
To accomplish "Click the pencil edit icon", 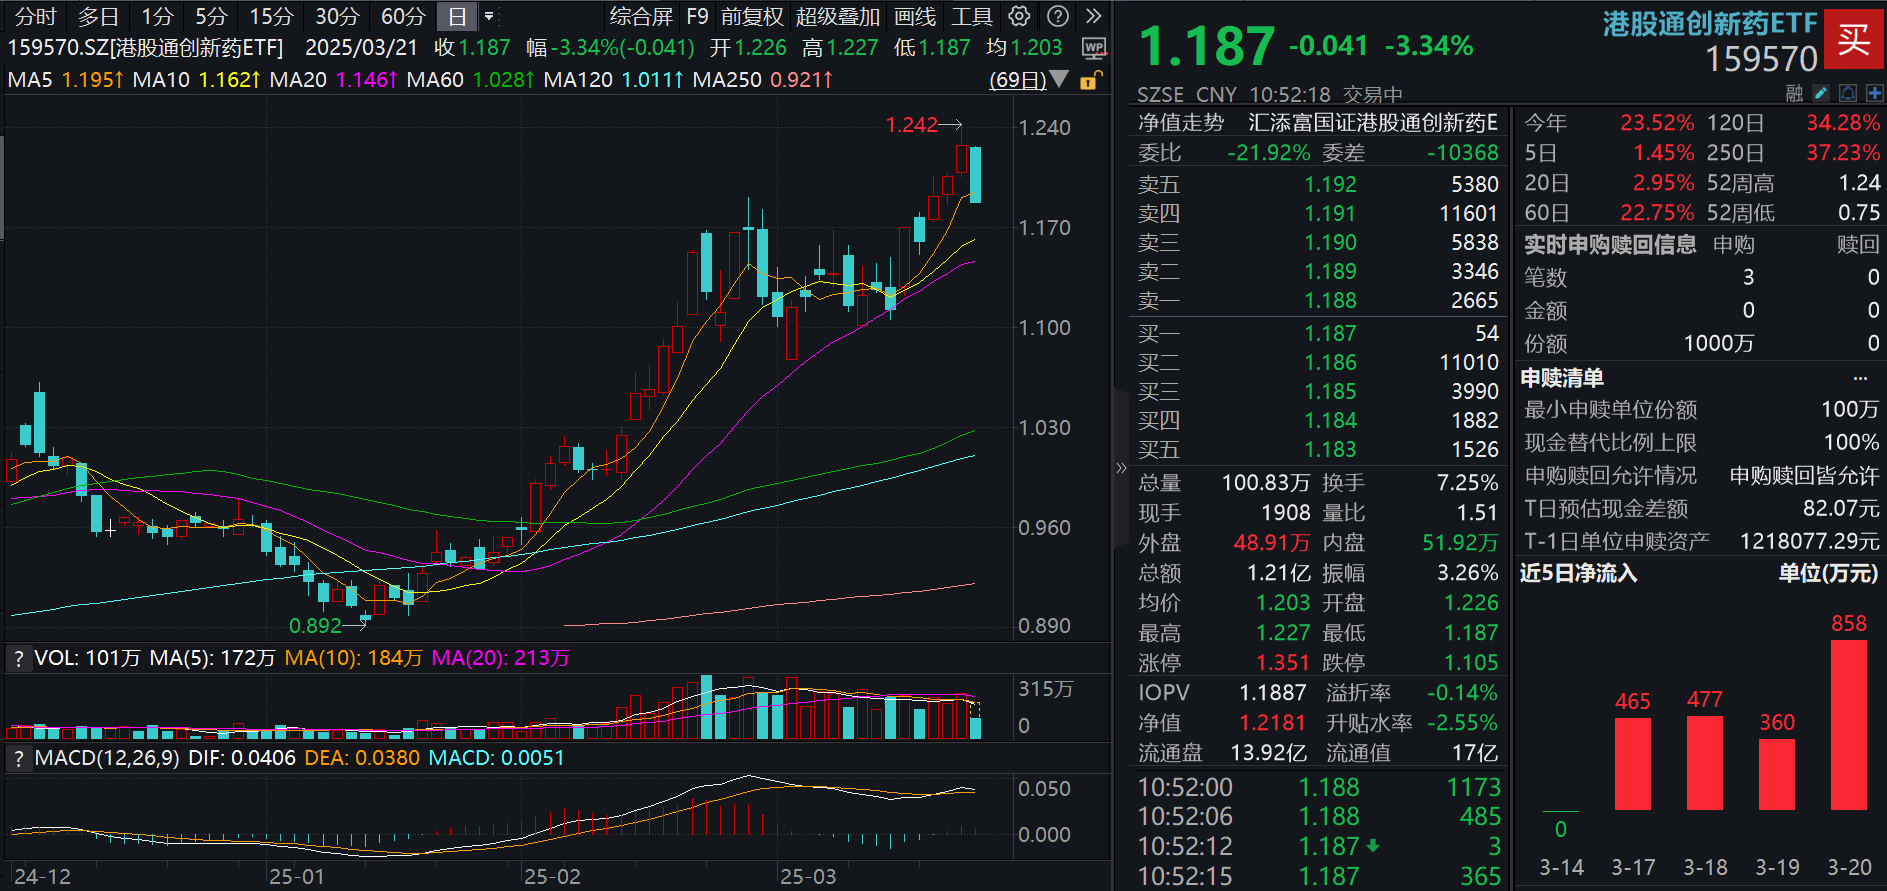I will tap(1821, 93).
